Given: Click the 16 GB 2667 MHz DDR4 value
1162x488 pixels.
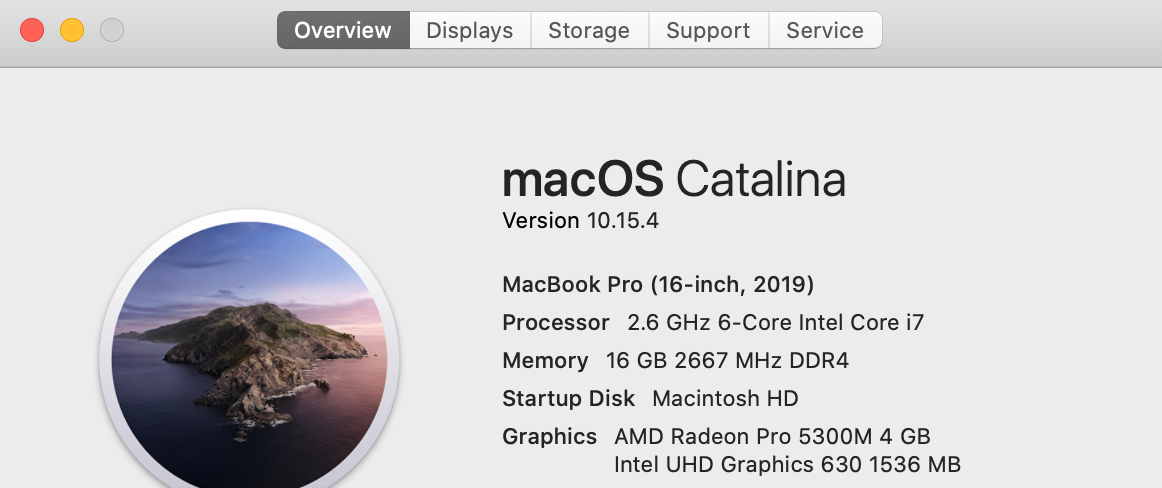Looking at the screenshot, I should pyautogui.click(x=727, y=361).
